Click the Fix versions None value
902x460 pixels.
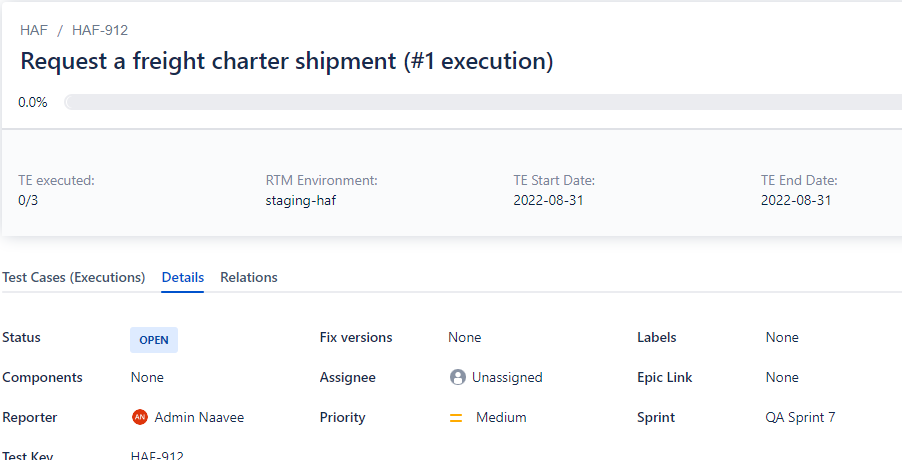[465, 338]
